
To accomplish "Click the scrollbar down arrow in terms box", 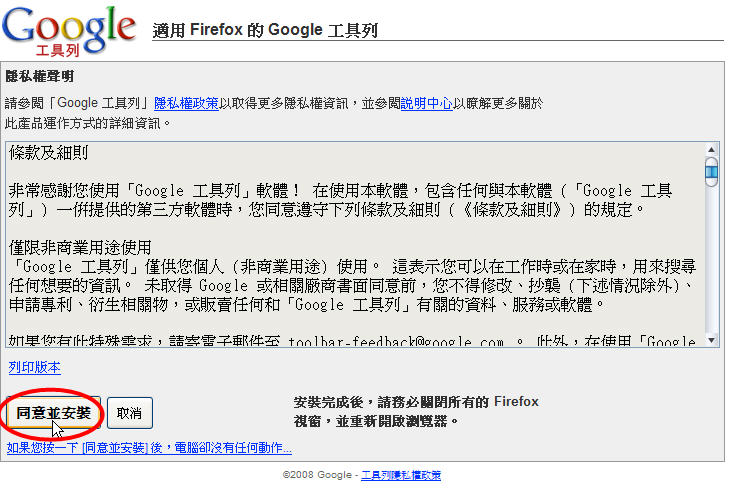I will click(711, 340).
